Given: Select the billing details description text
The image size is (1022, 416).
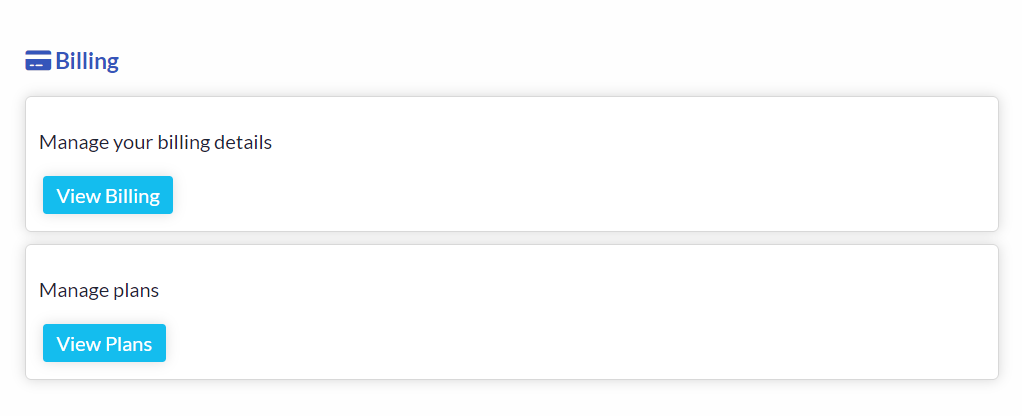Looking at the screenshot, I should (155, 142).
